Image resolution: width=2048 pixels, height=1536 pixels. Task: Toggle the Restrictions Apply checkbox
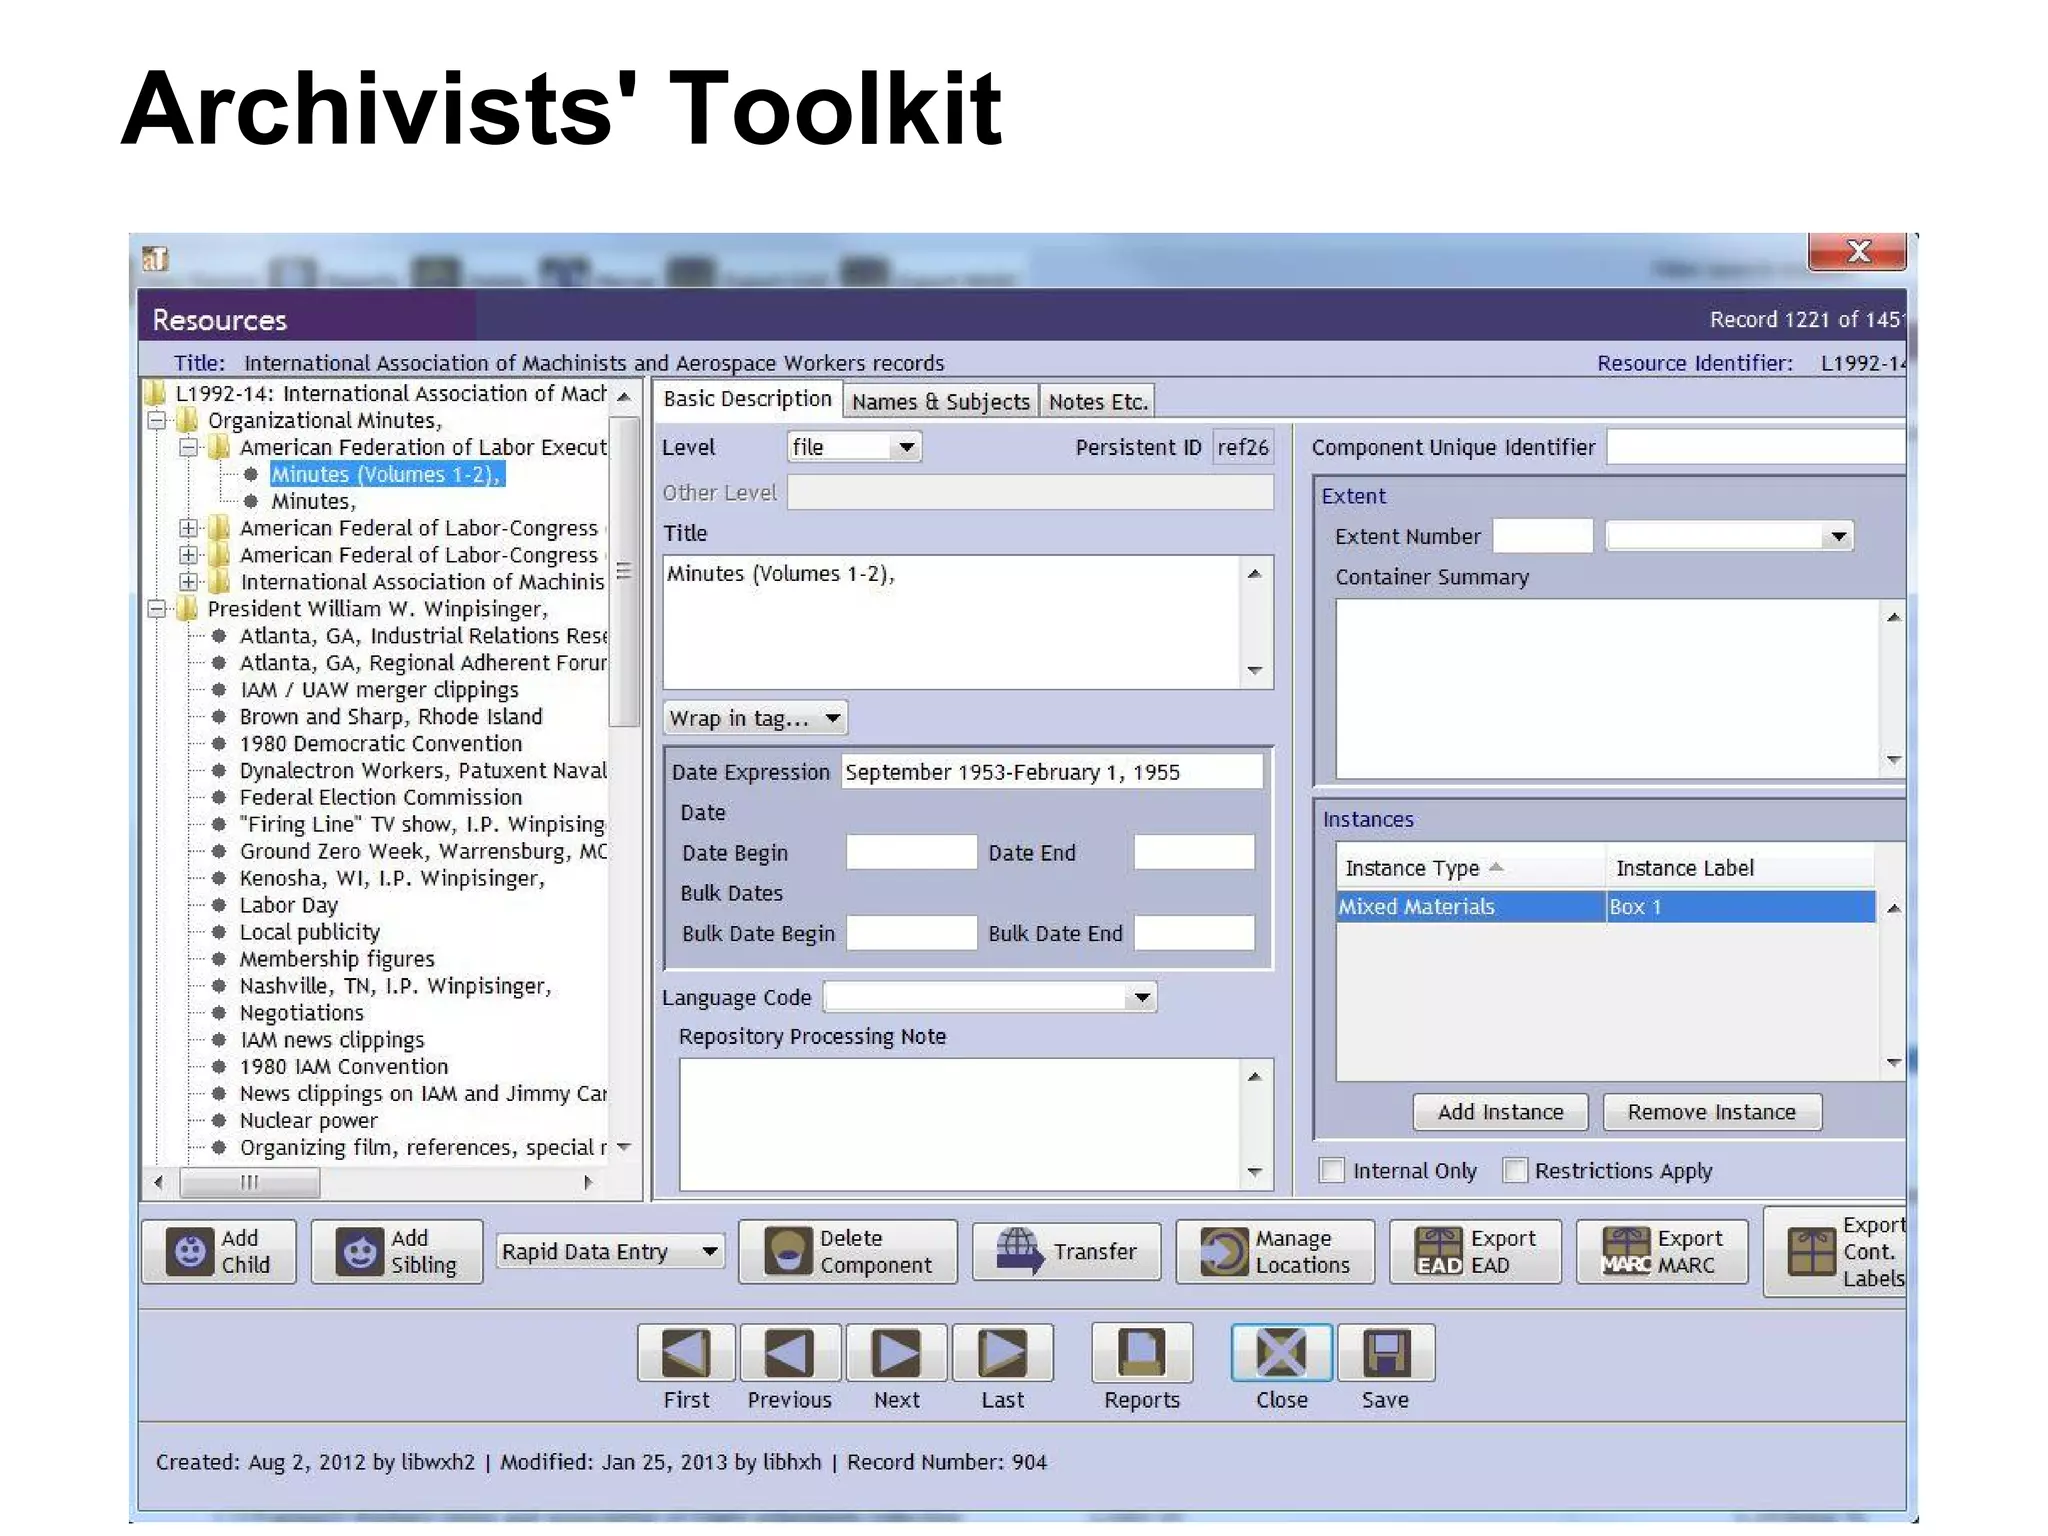pos(1515,1170)
